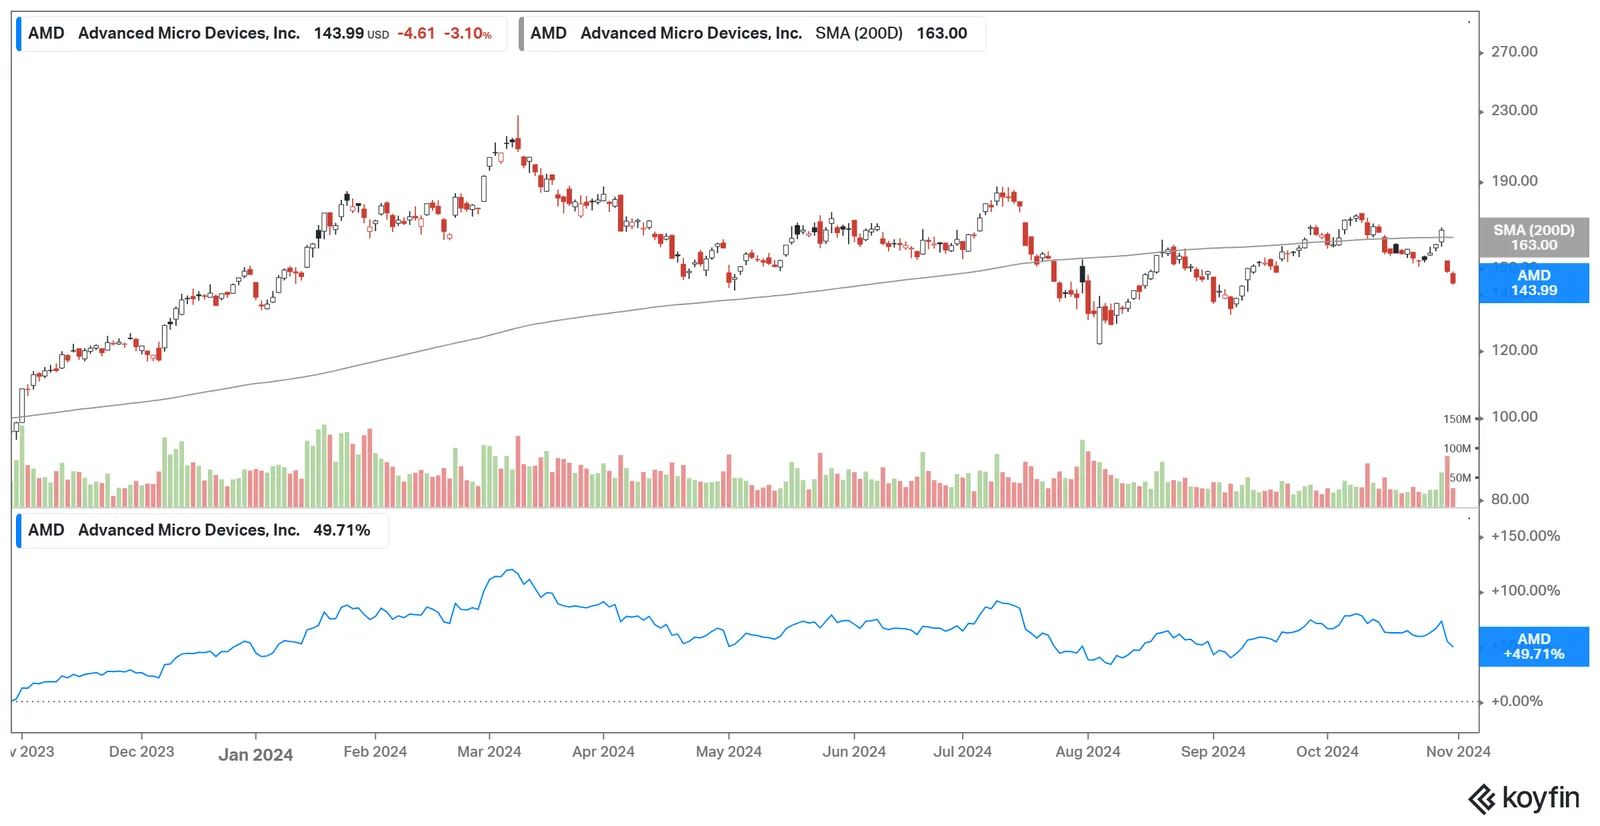This screenshot has width=1600, height=826.
Task: Click the Nov 2024 date label
Action: (x=1458, y=752)
